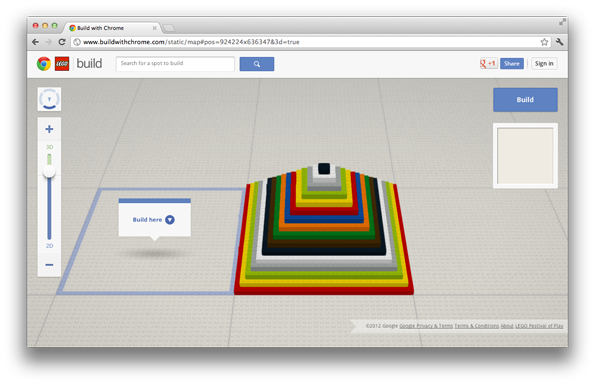Open a new tab with the blank tab button
This screenshot has height=385, width=595.
click(x=168, y=28)
